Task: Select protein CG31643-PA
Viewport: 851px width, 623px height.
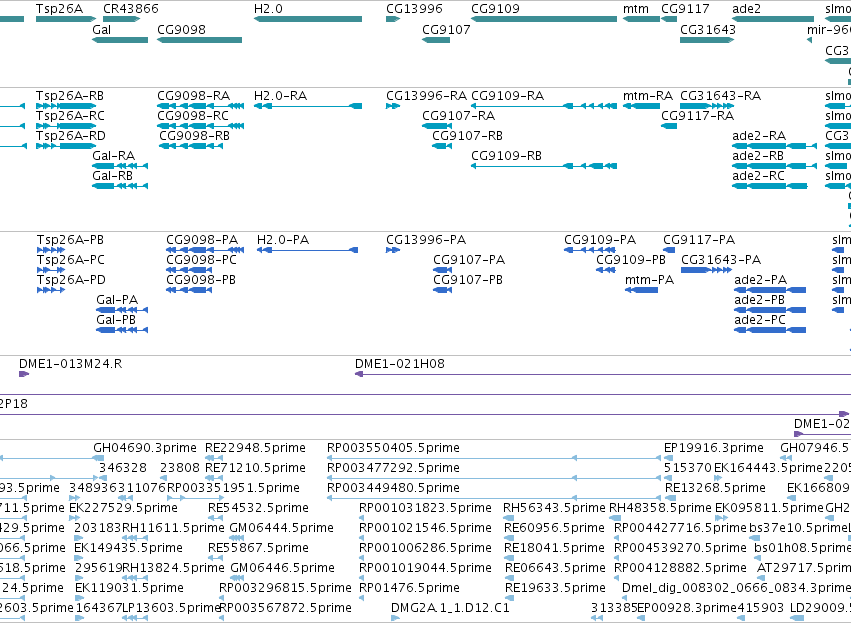Action: click(721, 260)
